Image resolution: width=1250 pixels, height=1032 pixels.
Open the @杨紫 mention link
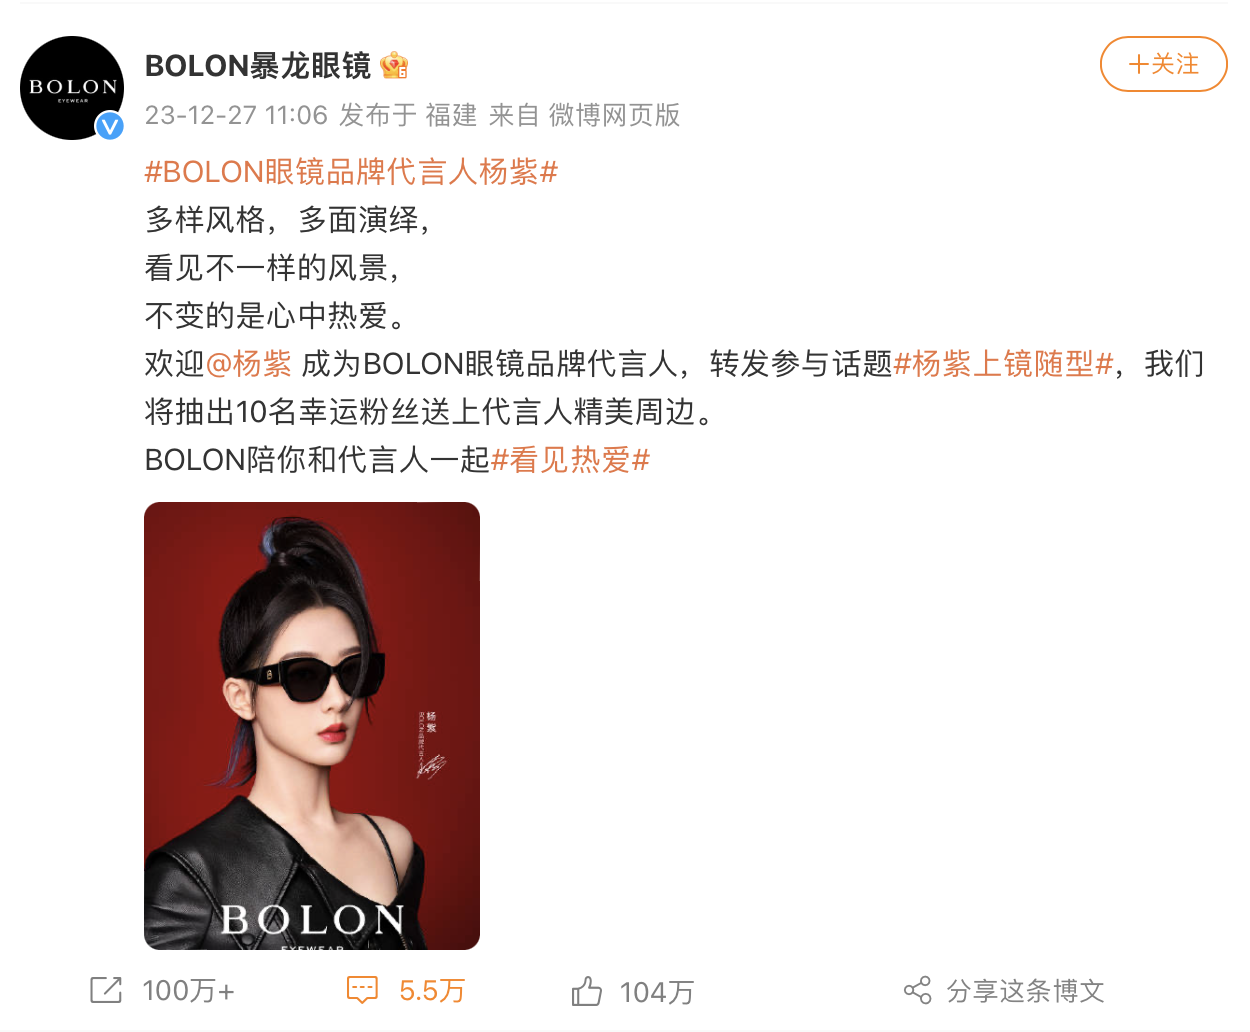point(249,364)
